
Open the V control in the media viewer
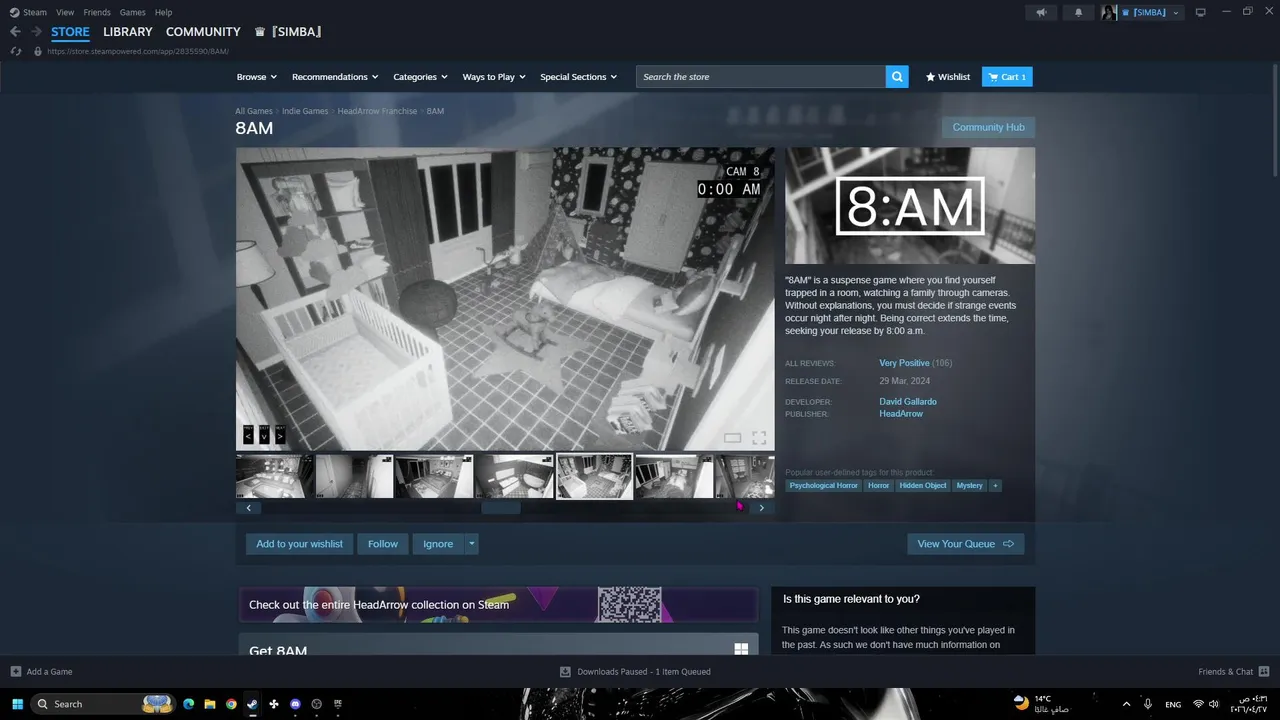coord(264,435)
